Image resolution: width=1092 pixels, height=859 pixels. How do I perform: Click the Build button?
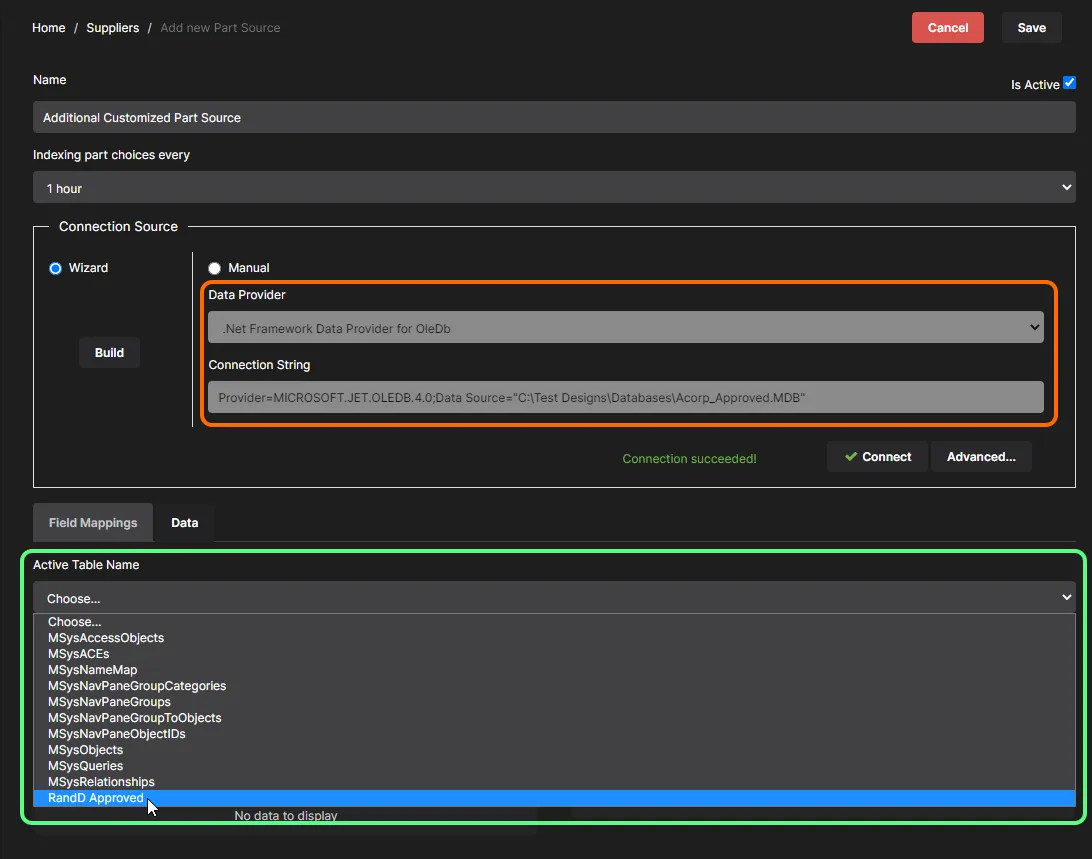pos(109,353)
